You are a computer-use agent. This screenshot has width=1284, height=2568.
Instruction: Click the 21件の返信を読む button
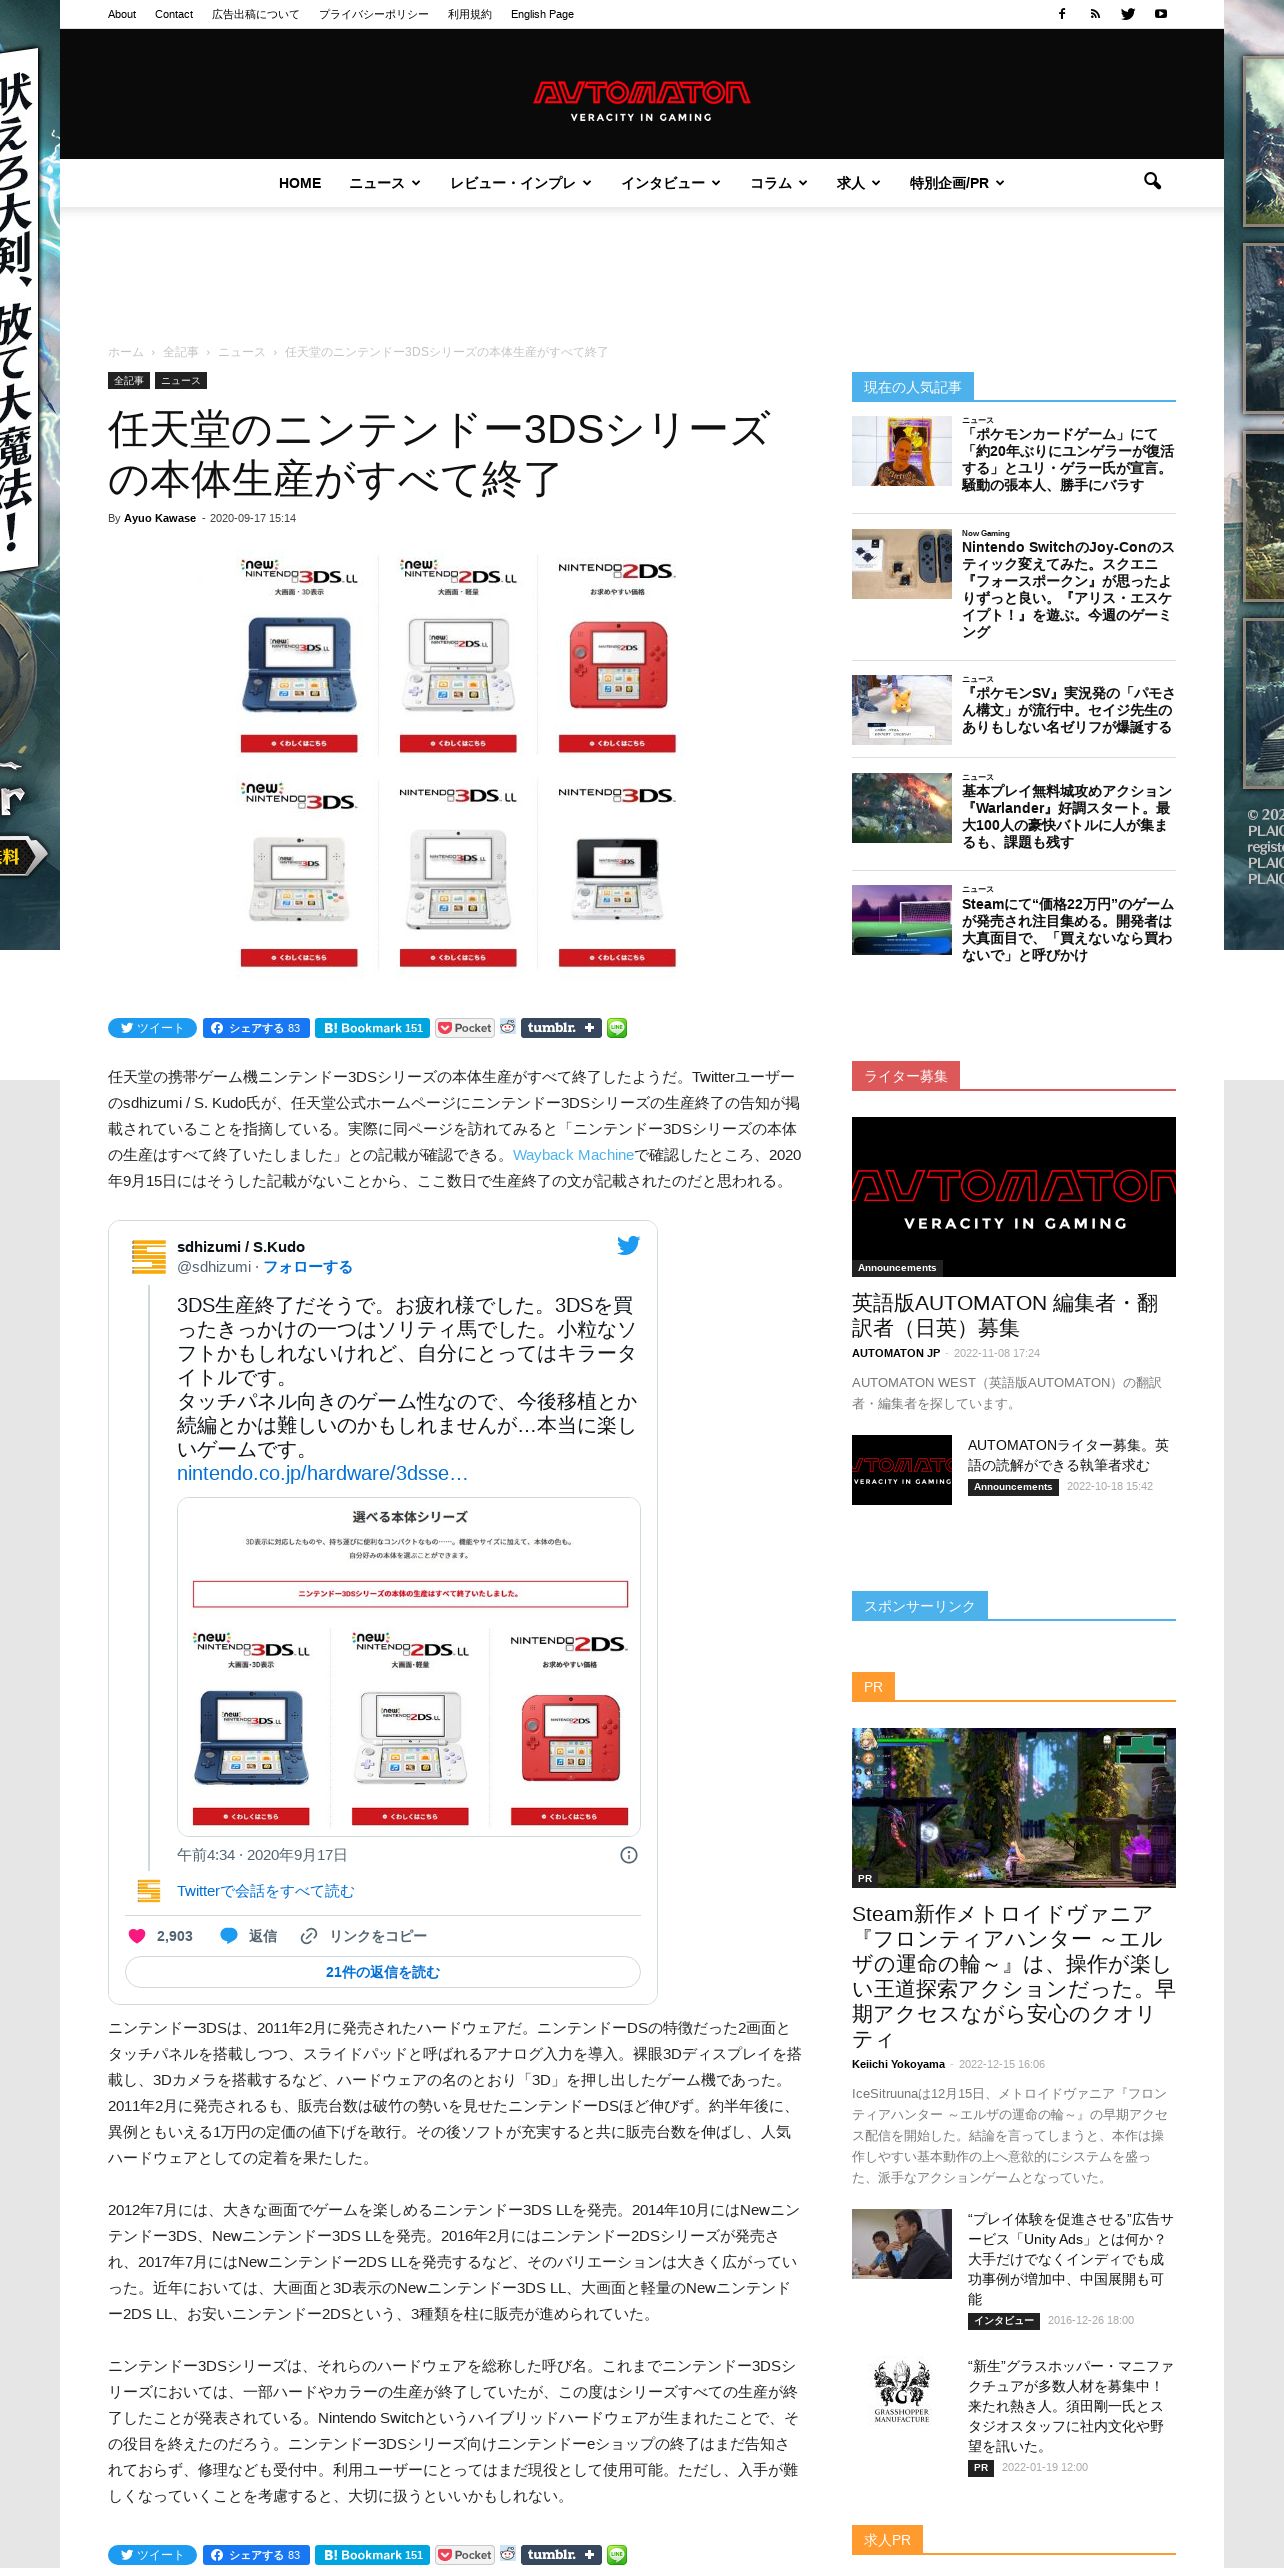tap(383, 1972)
